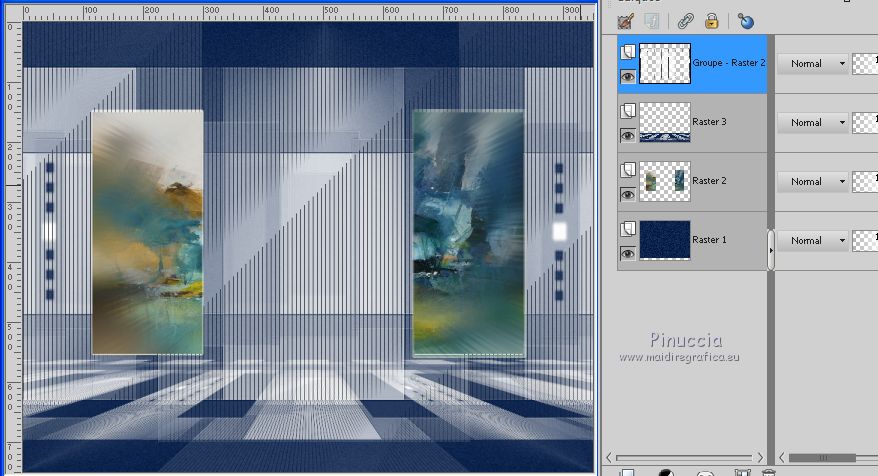878x476 pixels.
Task: Open Normal blend mode dropdown for Raster 1
Action: pyautogui.click(x=812, y=240)
